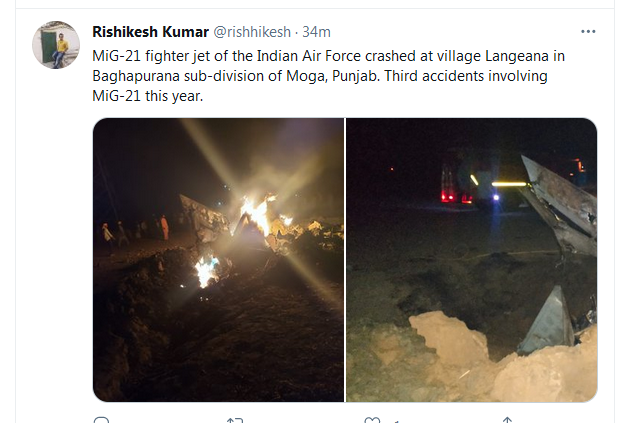Screen dimensions: 624x423
Task: Open Rishikesh Kumar's profile picture
Action: tap(56, 45)
